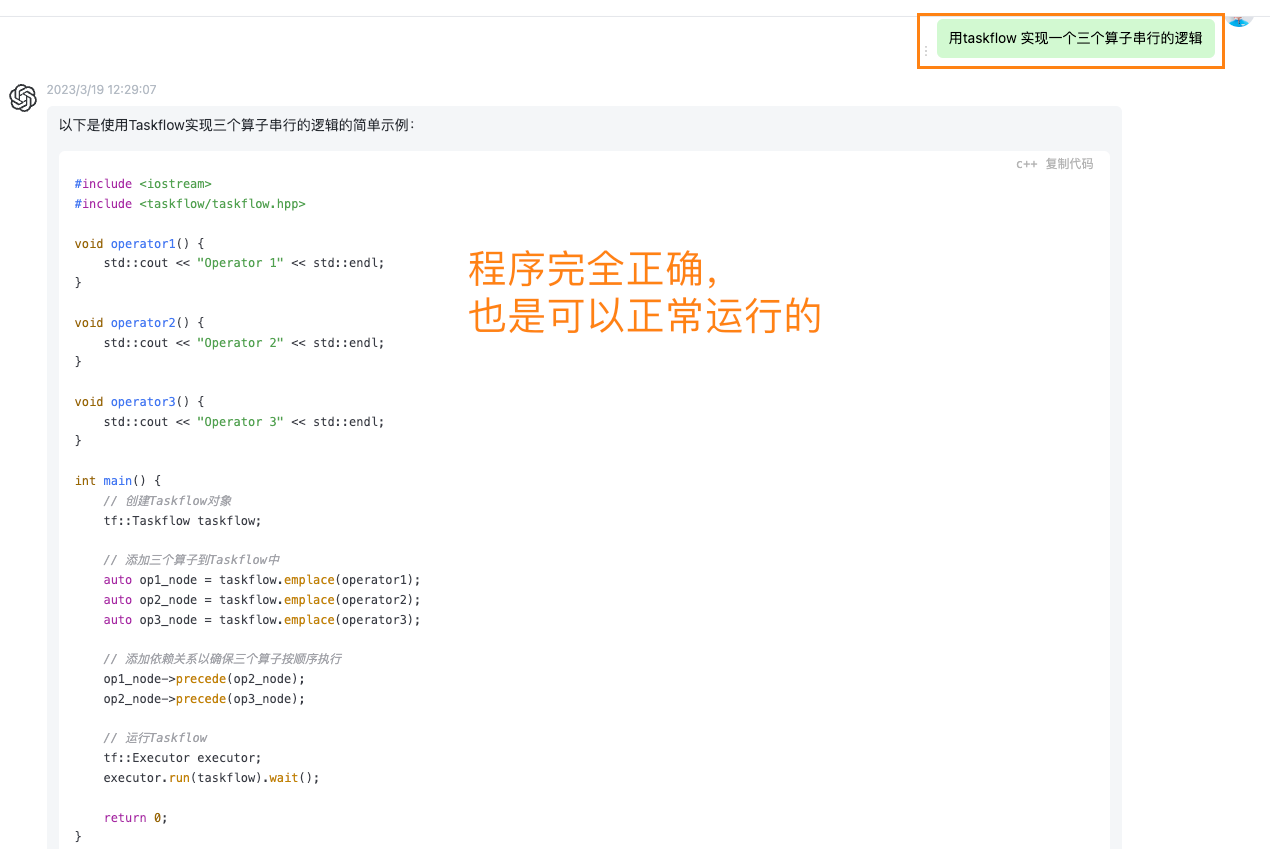Click the line op1_node->precede(op2_node);
Image resolution: width=1270 pixels, height=849 pixels.
204,679
